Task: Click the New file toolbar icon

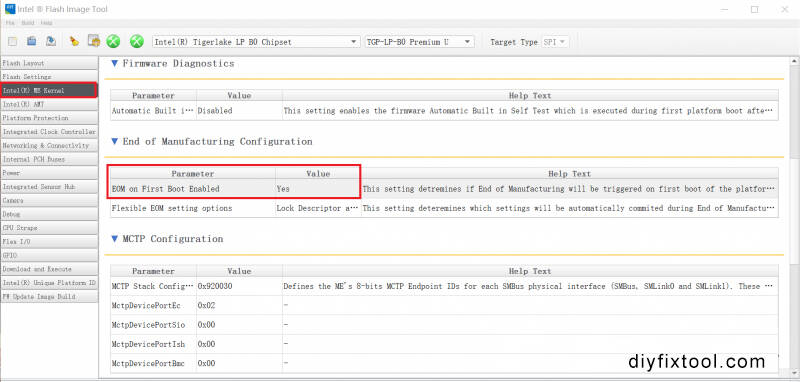Action: click(13, 41)
